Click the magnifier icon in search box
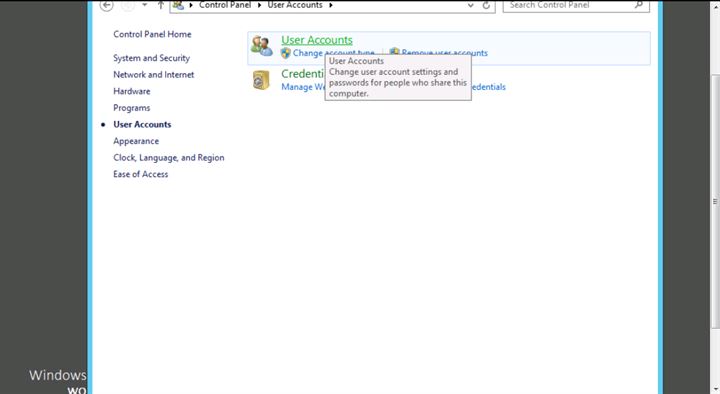This screenshot has height=394, width=720. pyautogui.click(x=639, y=5)
